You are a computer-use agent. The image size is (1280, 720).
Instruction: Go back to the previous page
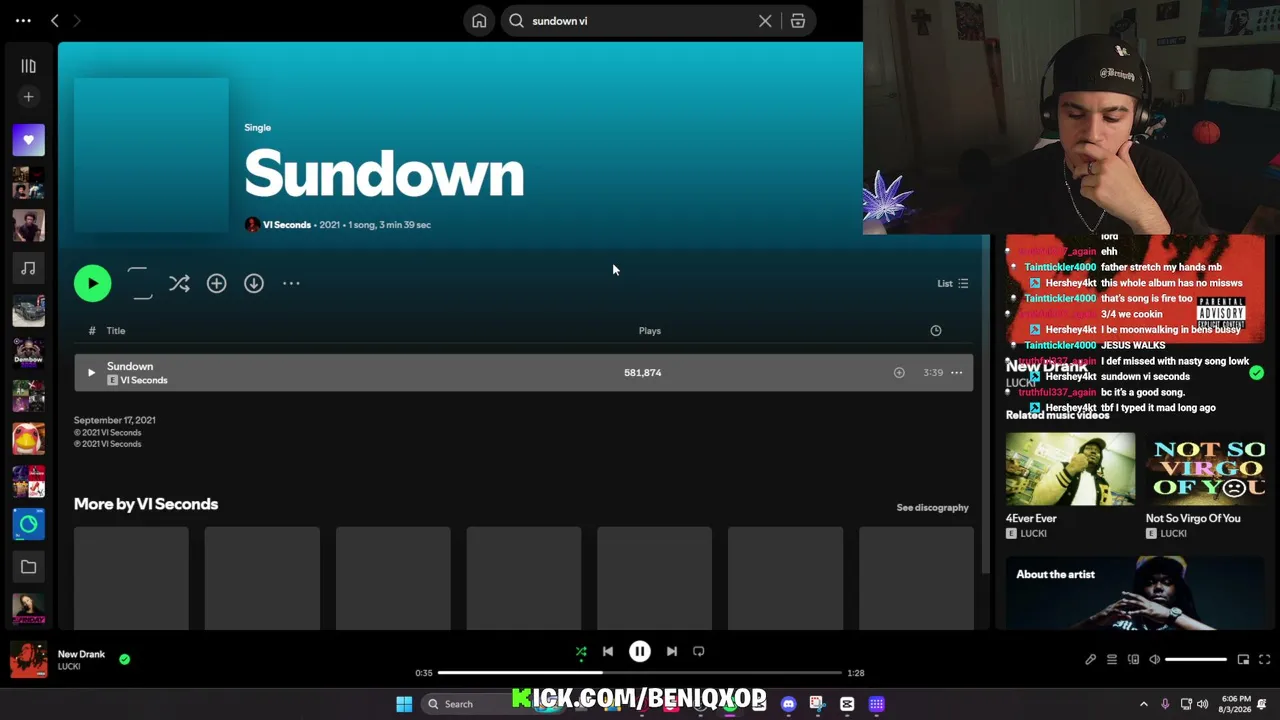coord(55,21)
